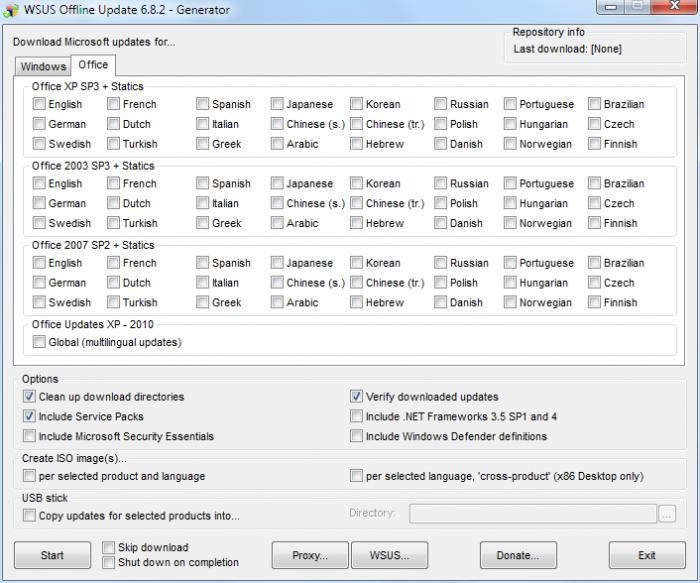700x583 pixels.
Task: Check Turkish under Office 2003 SP3
Action: [114, 223]
